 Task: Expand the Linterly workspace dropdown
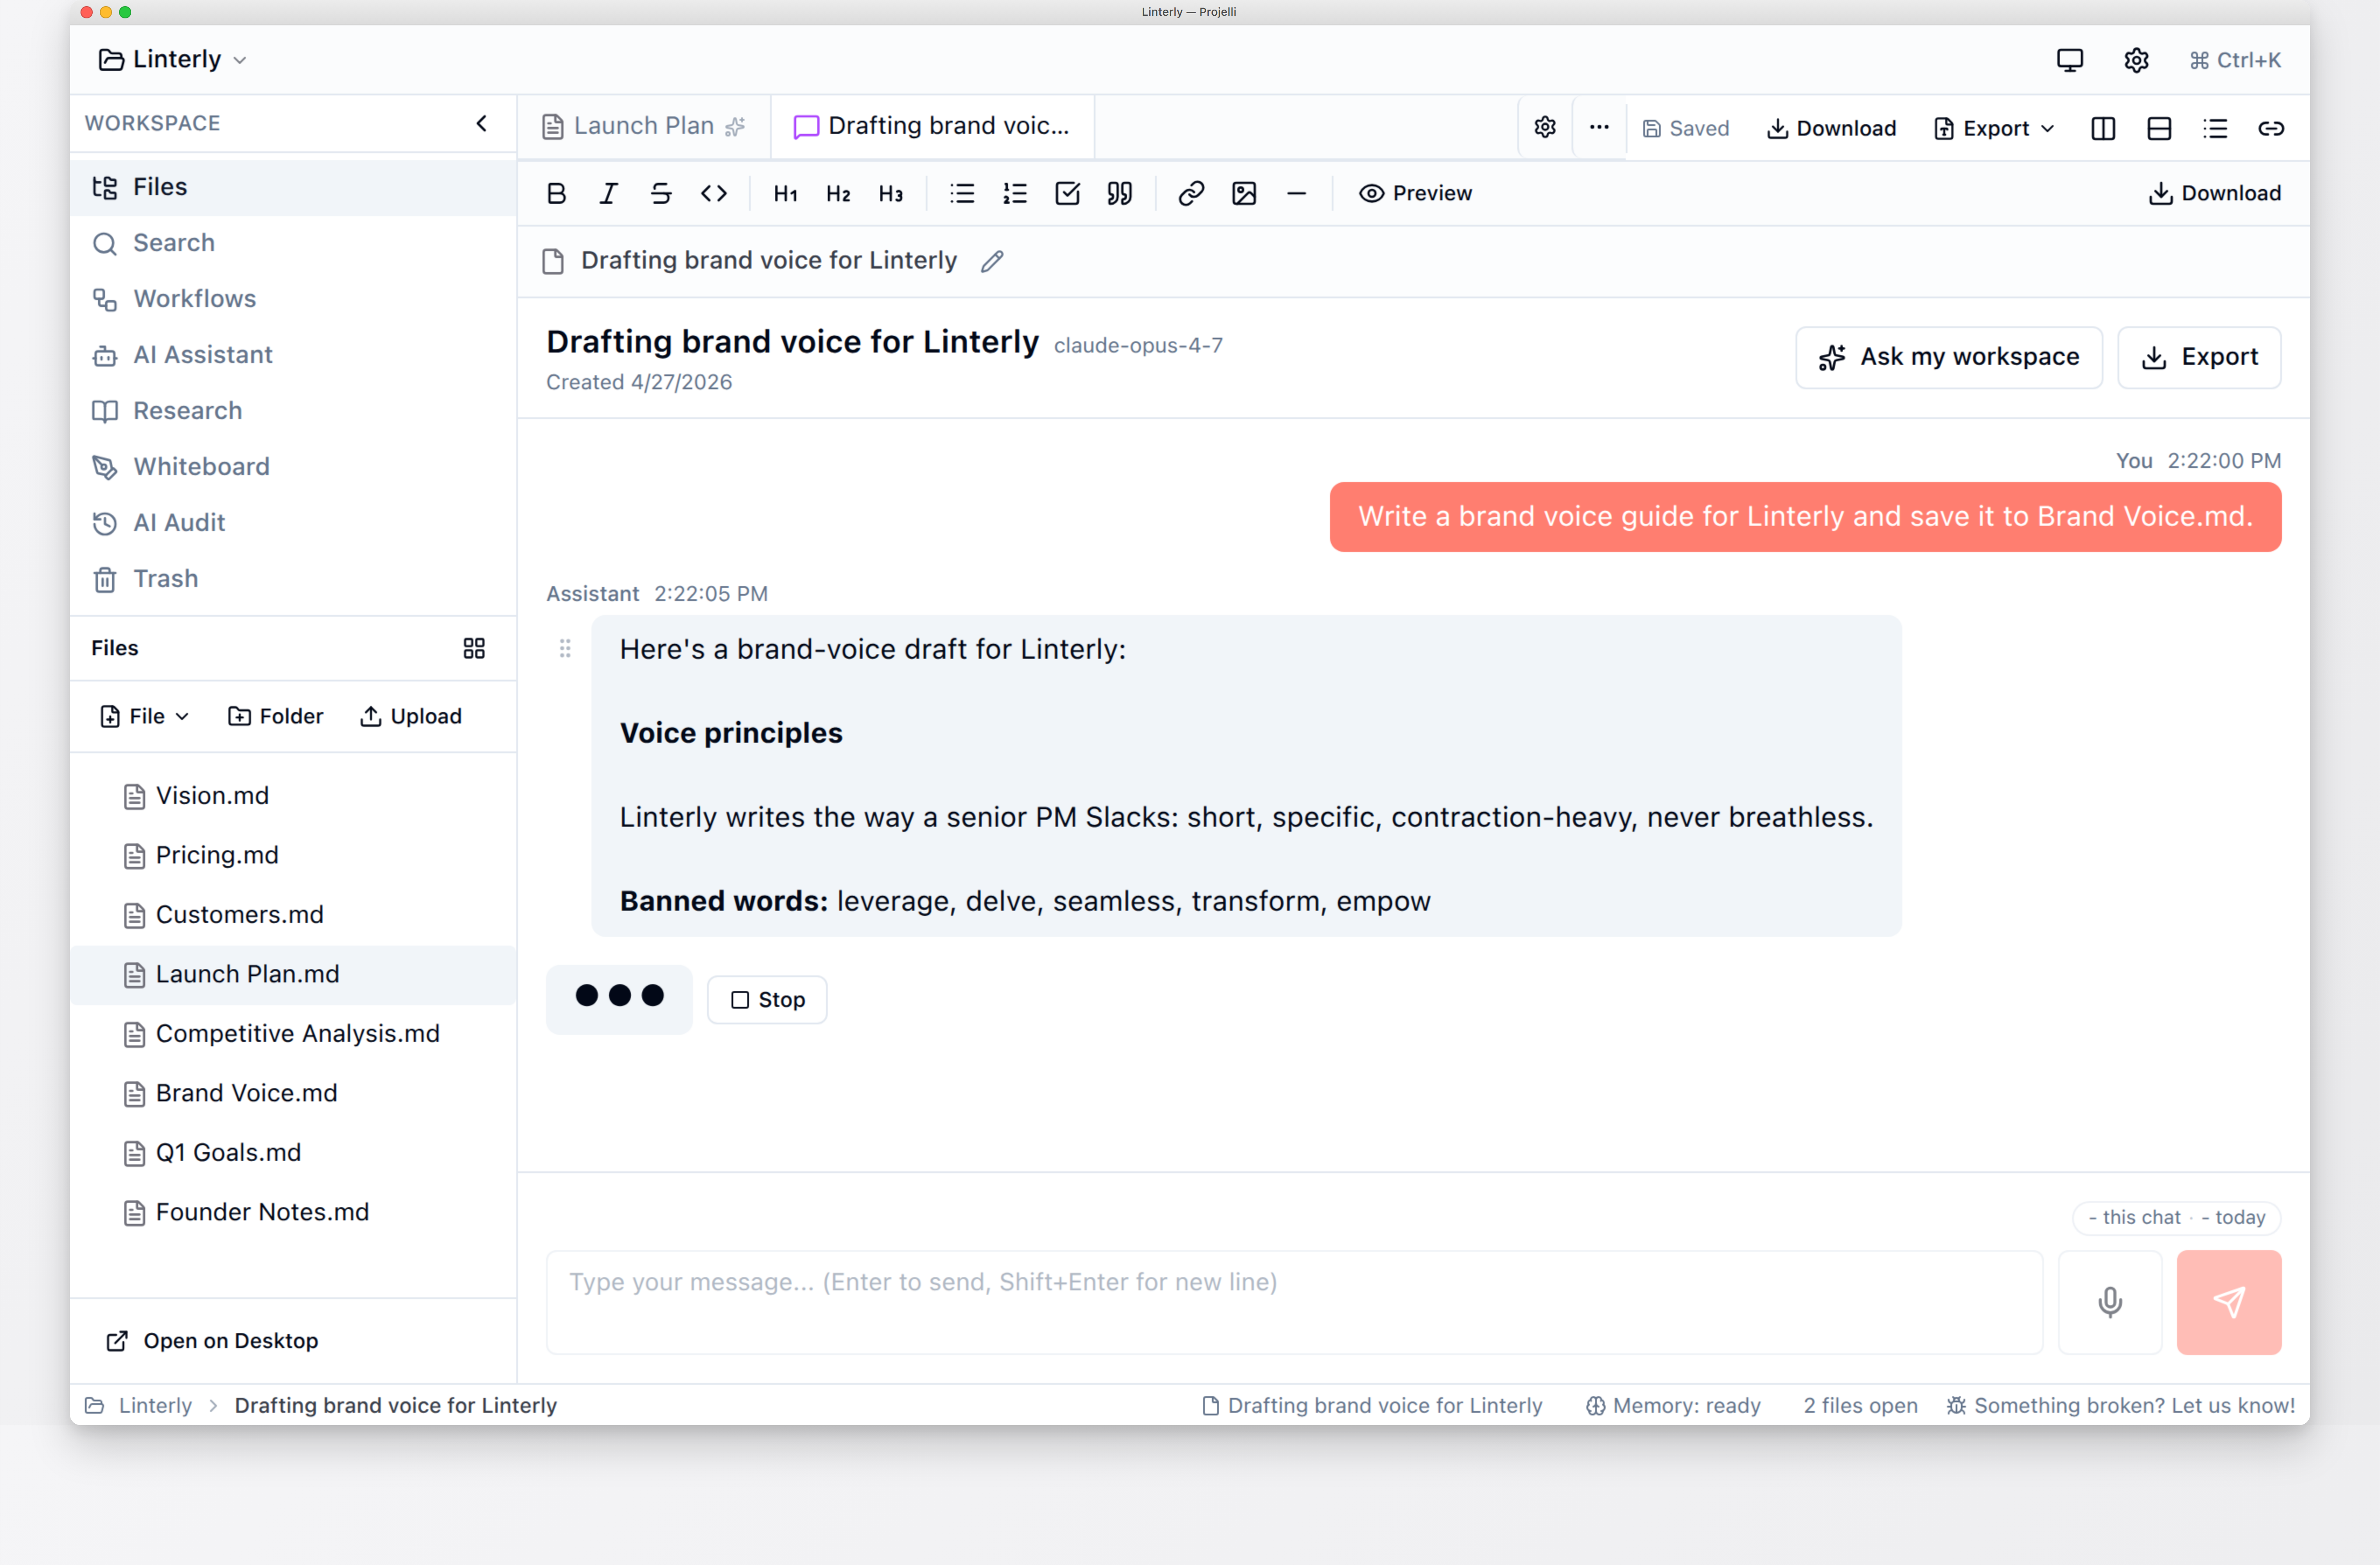pyautogui.click(x=172, y=59)
